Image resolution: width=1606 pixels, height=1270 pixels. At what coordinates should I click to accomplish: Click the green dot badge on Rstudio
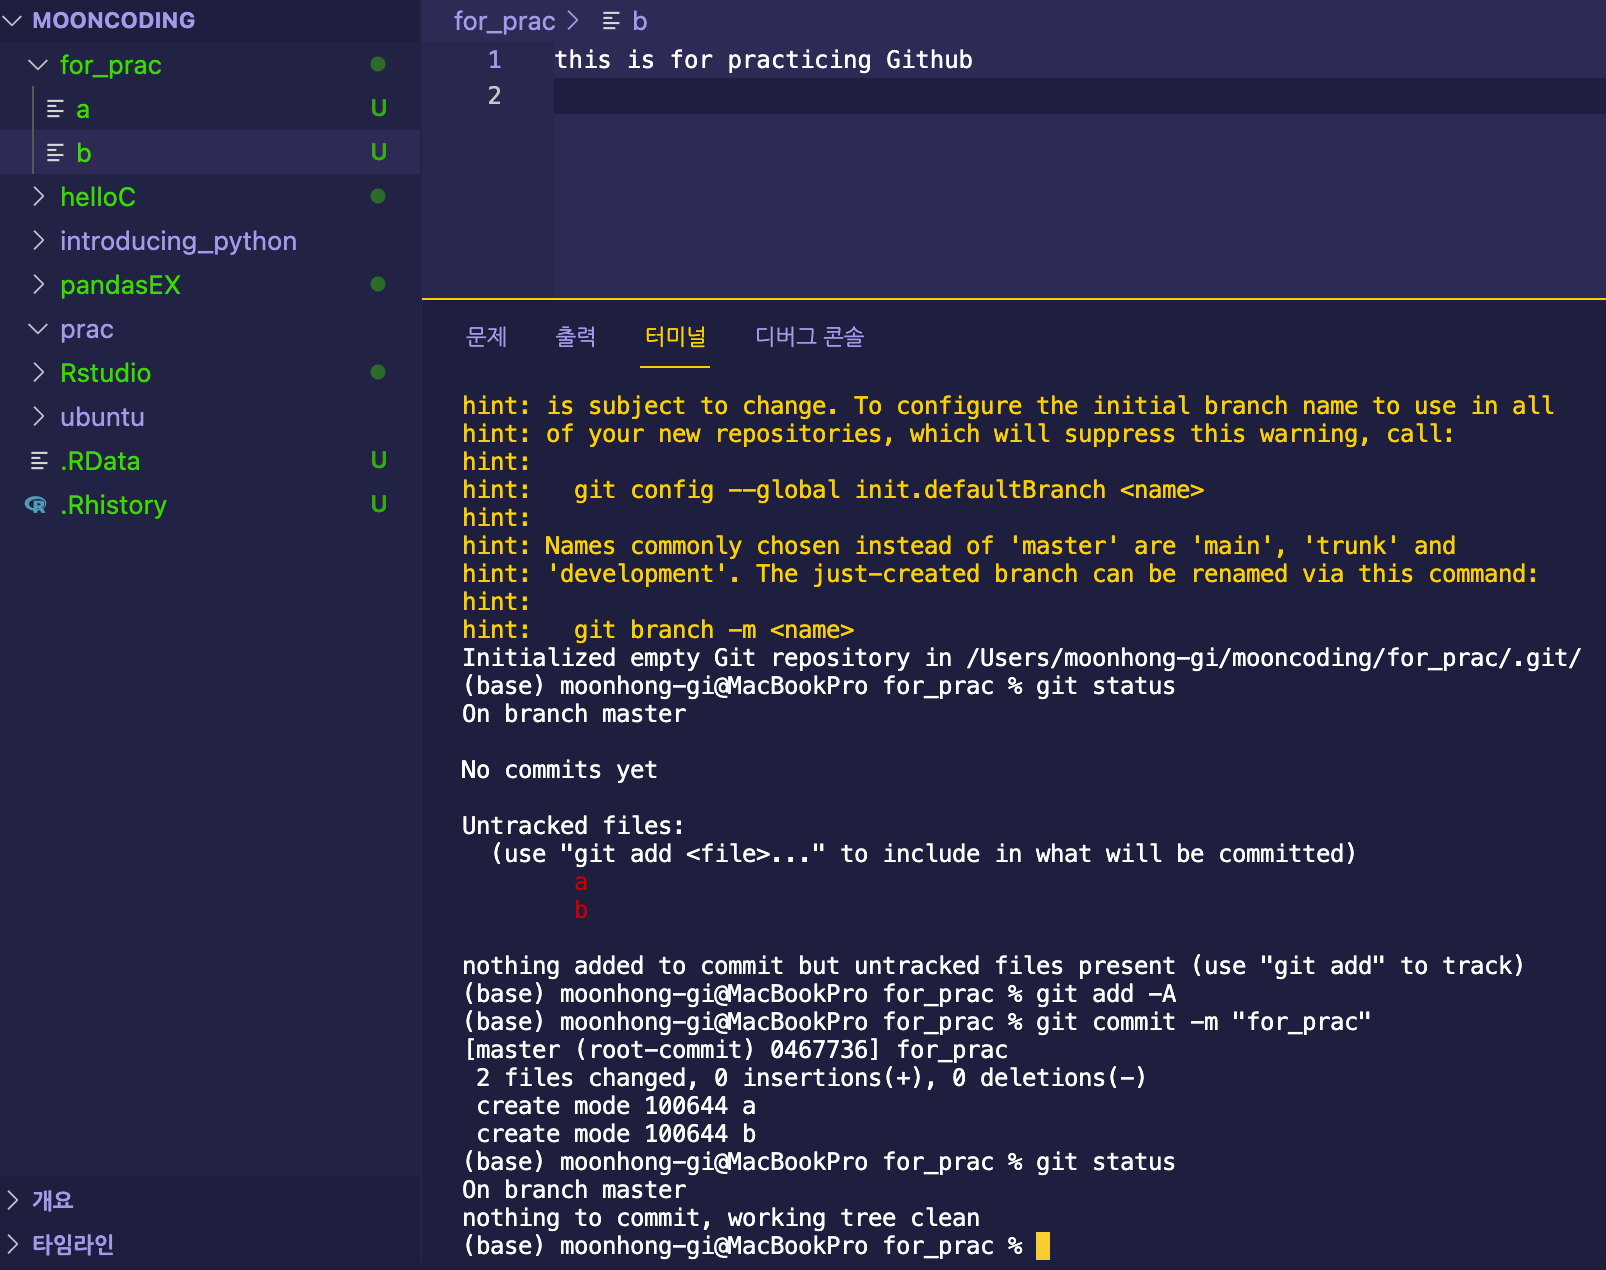click(x=378, y=372)
